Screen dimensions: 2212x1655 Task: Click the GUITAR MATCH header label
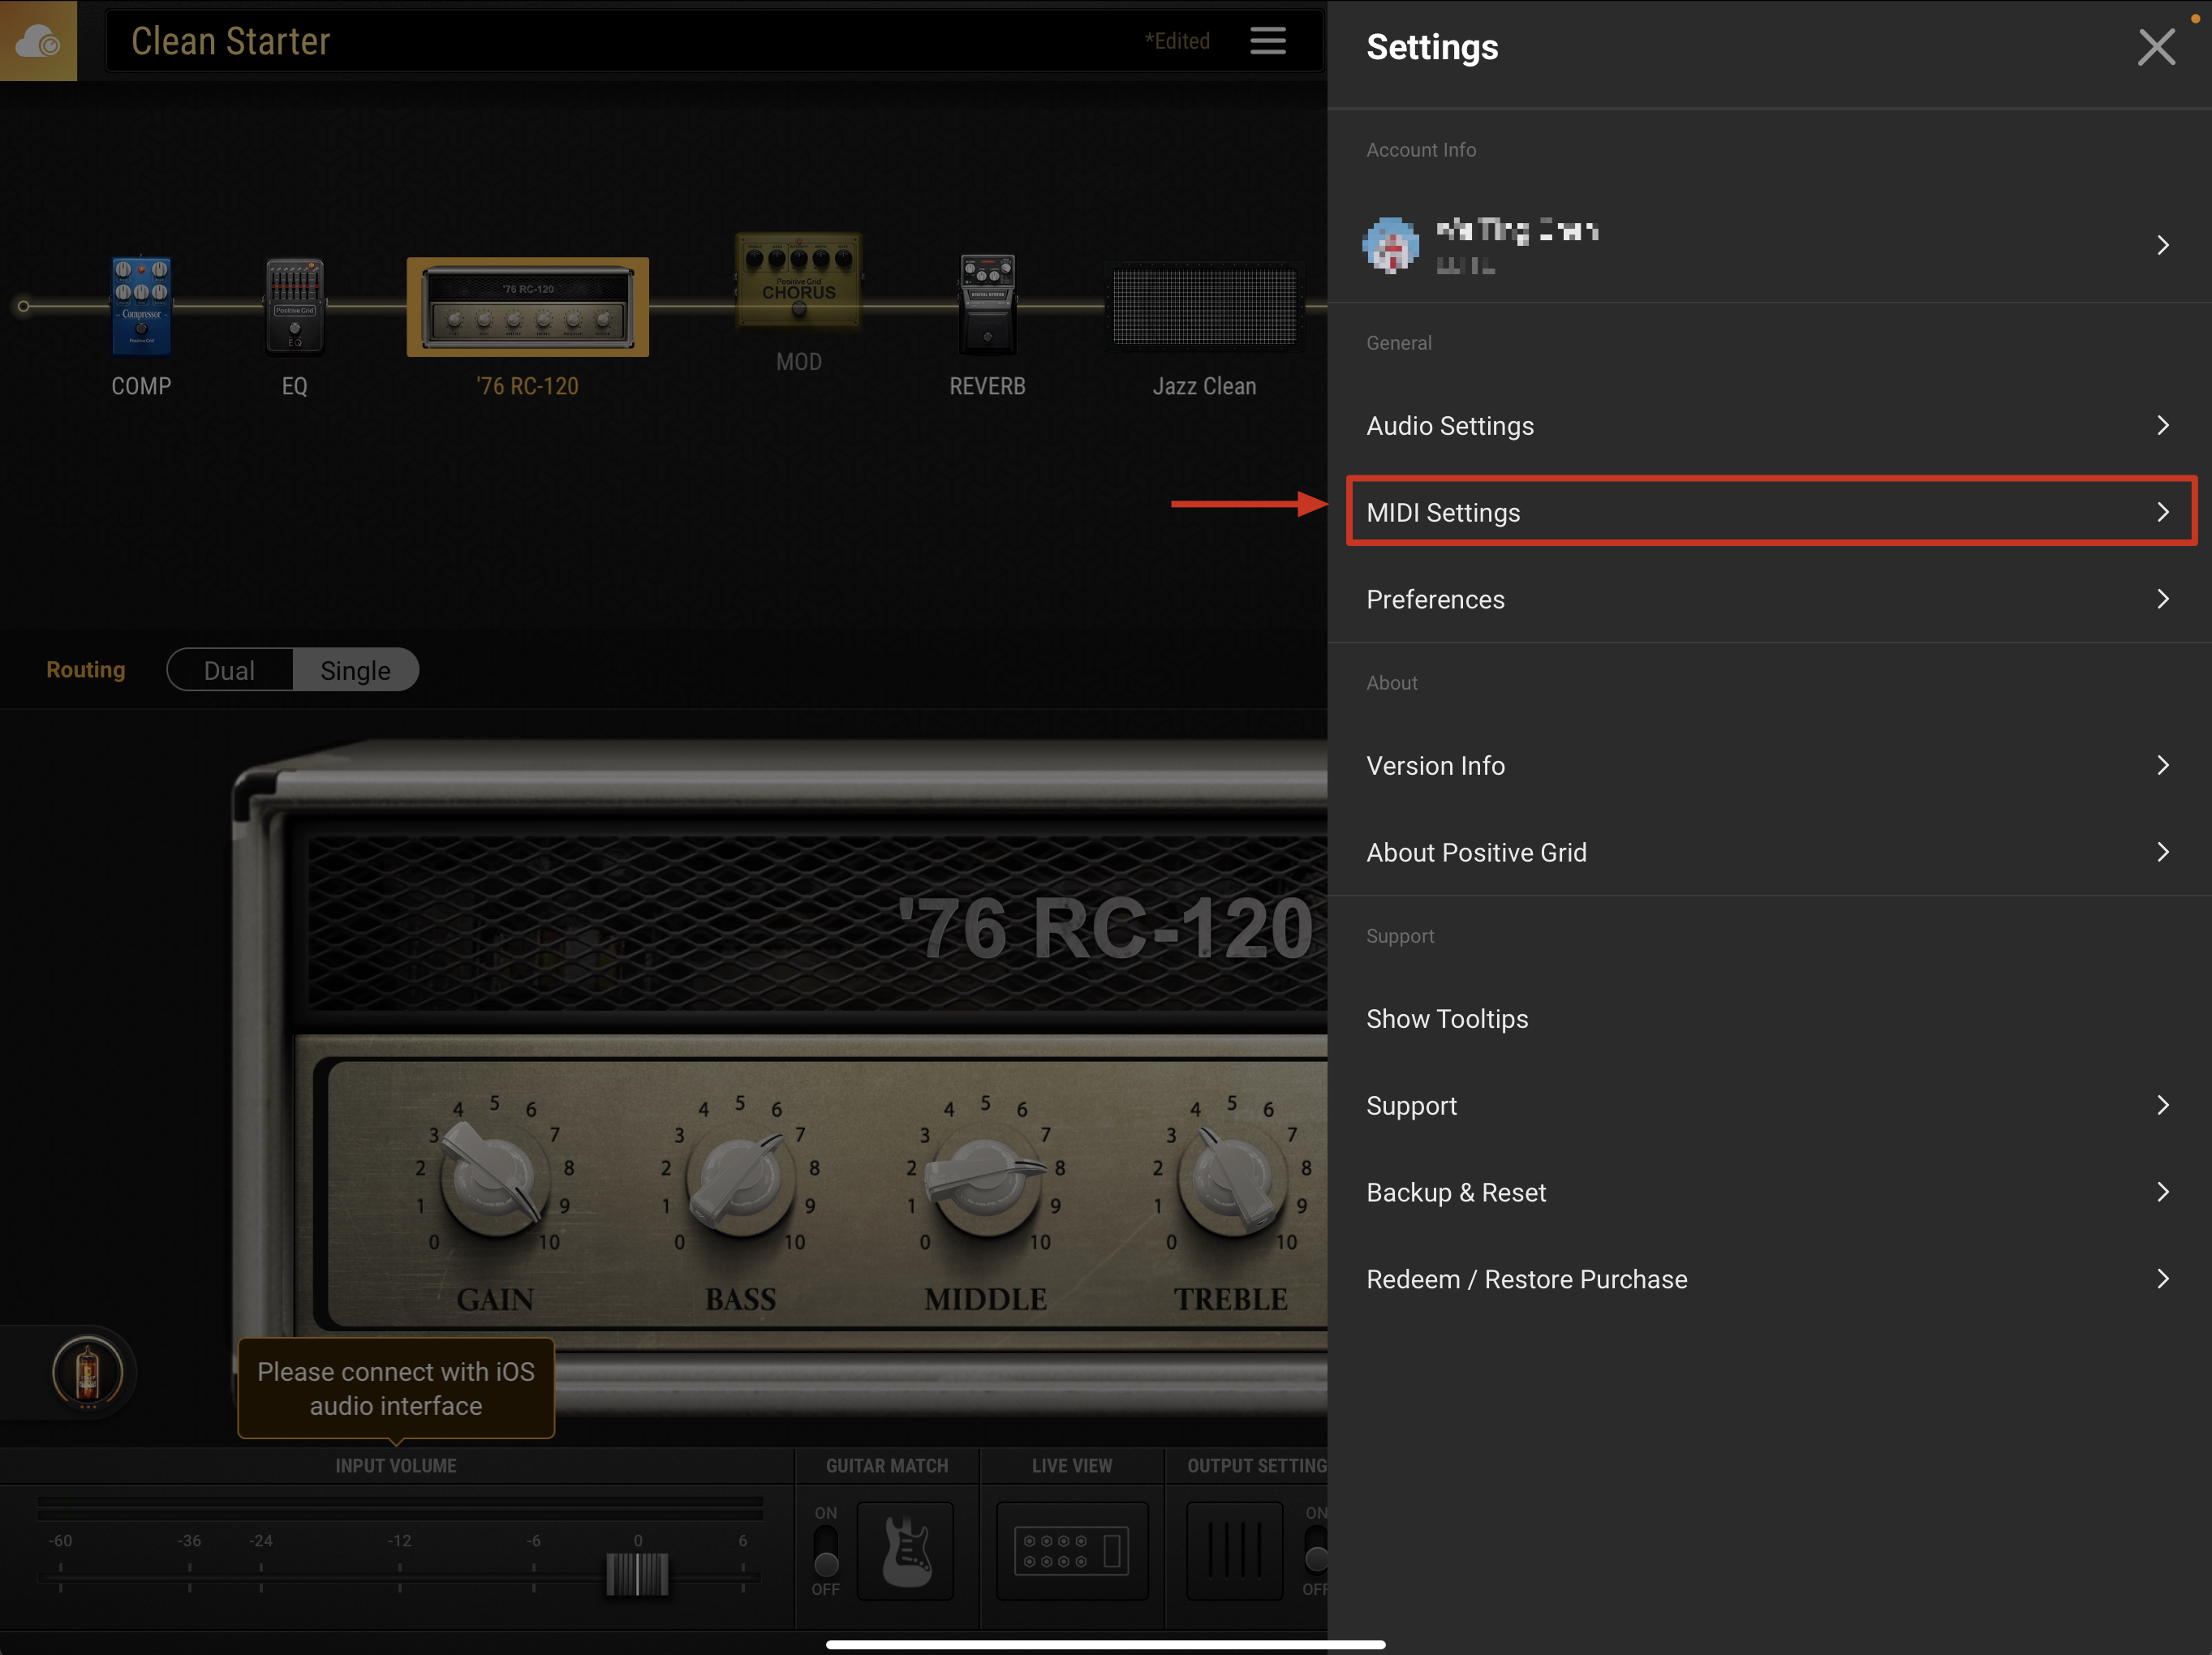[887, 1466]
